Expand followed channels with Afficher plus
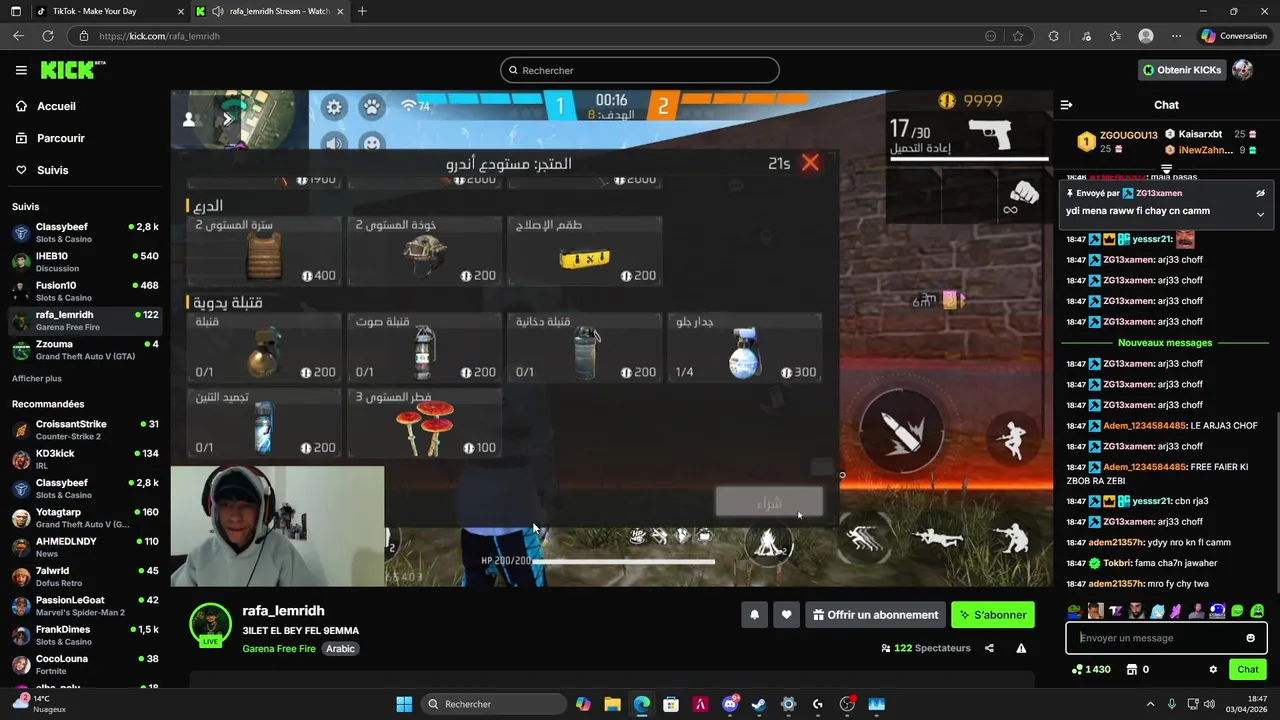The image size is (1280, 720). pos(37,378)
